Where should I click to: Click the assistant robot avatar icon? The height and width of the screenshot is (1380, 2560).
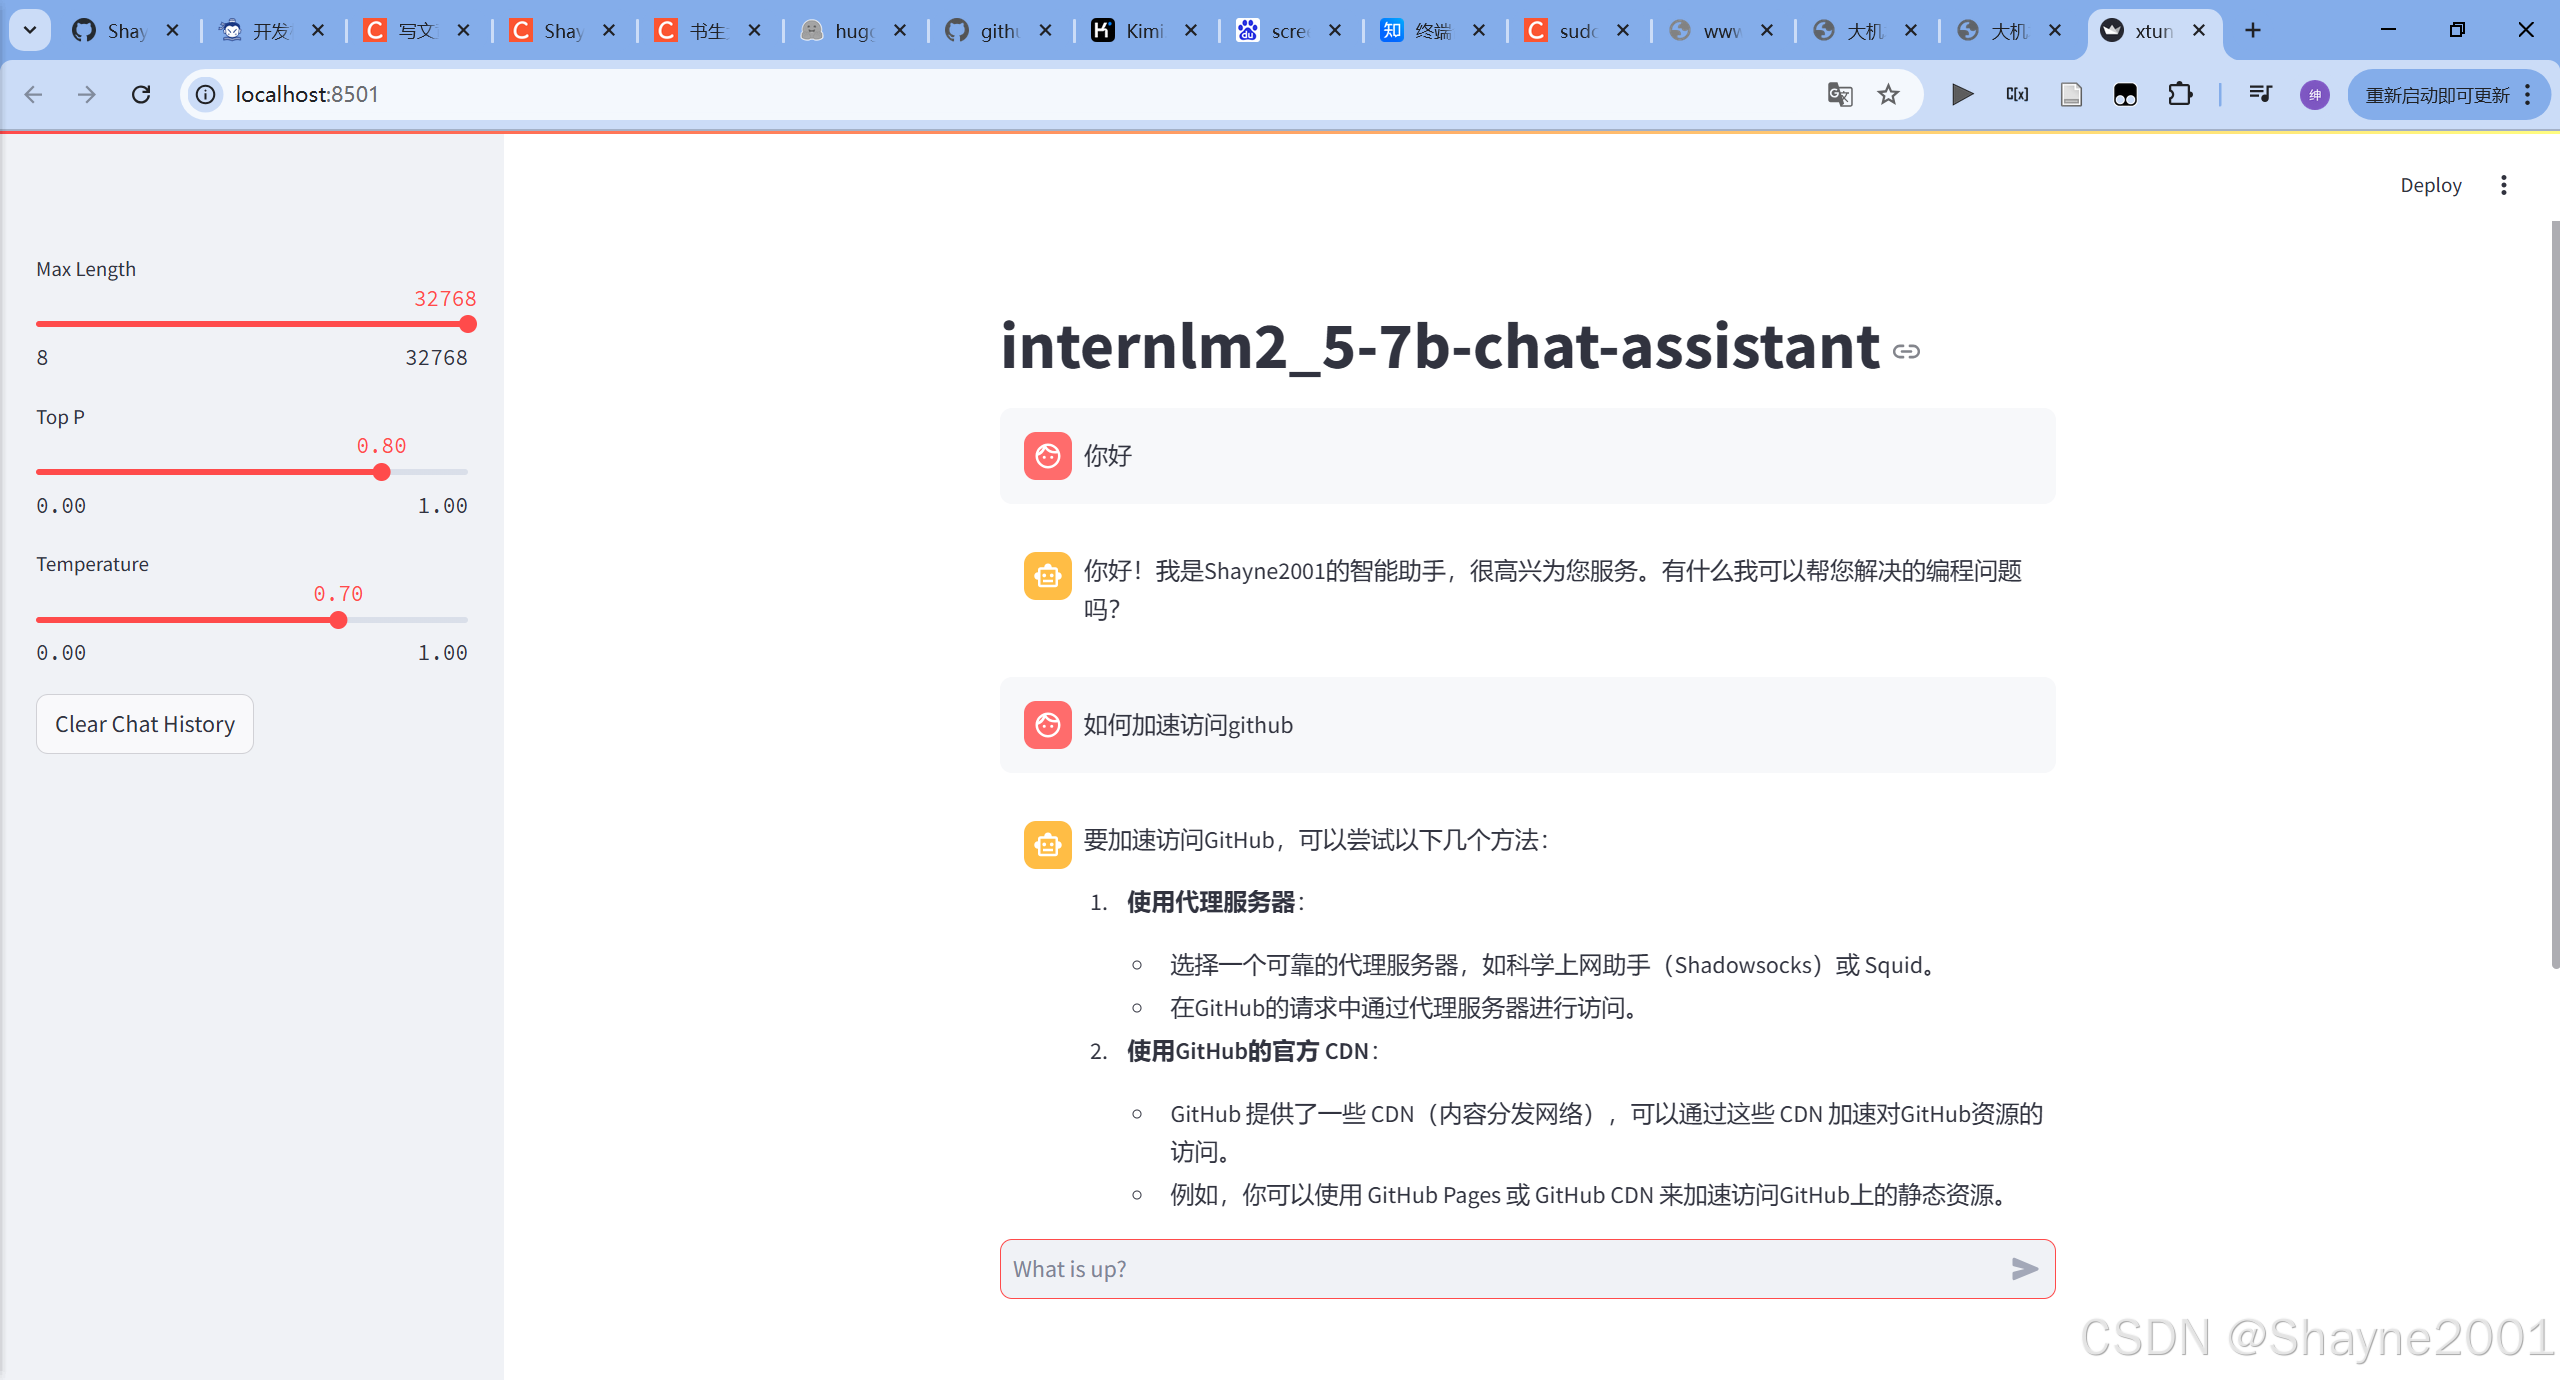[1047, 575]
